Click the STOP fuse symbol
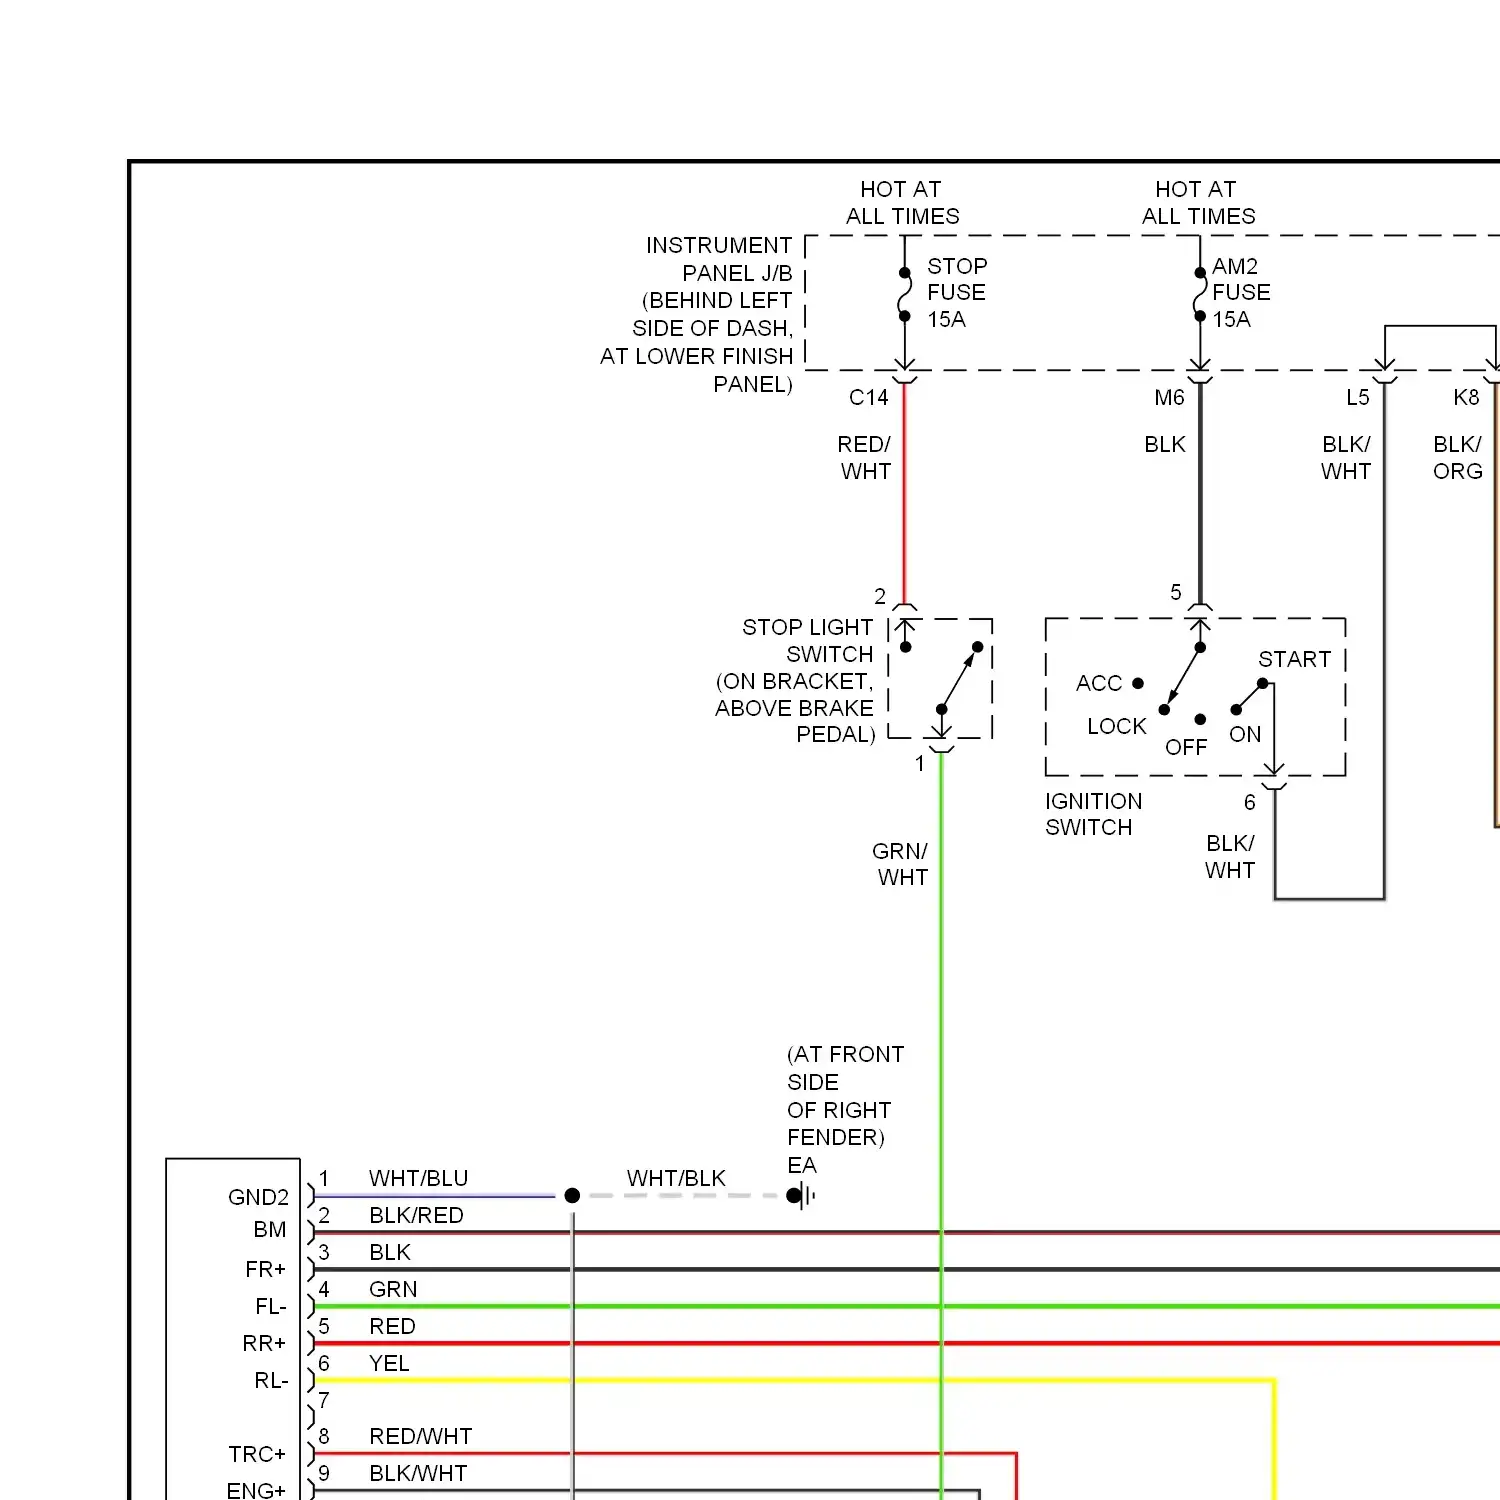Screen dimensions: 1500x1500 pyautogui.click(x=904, y=294)
